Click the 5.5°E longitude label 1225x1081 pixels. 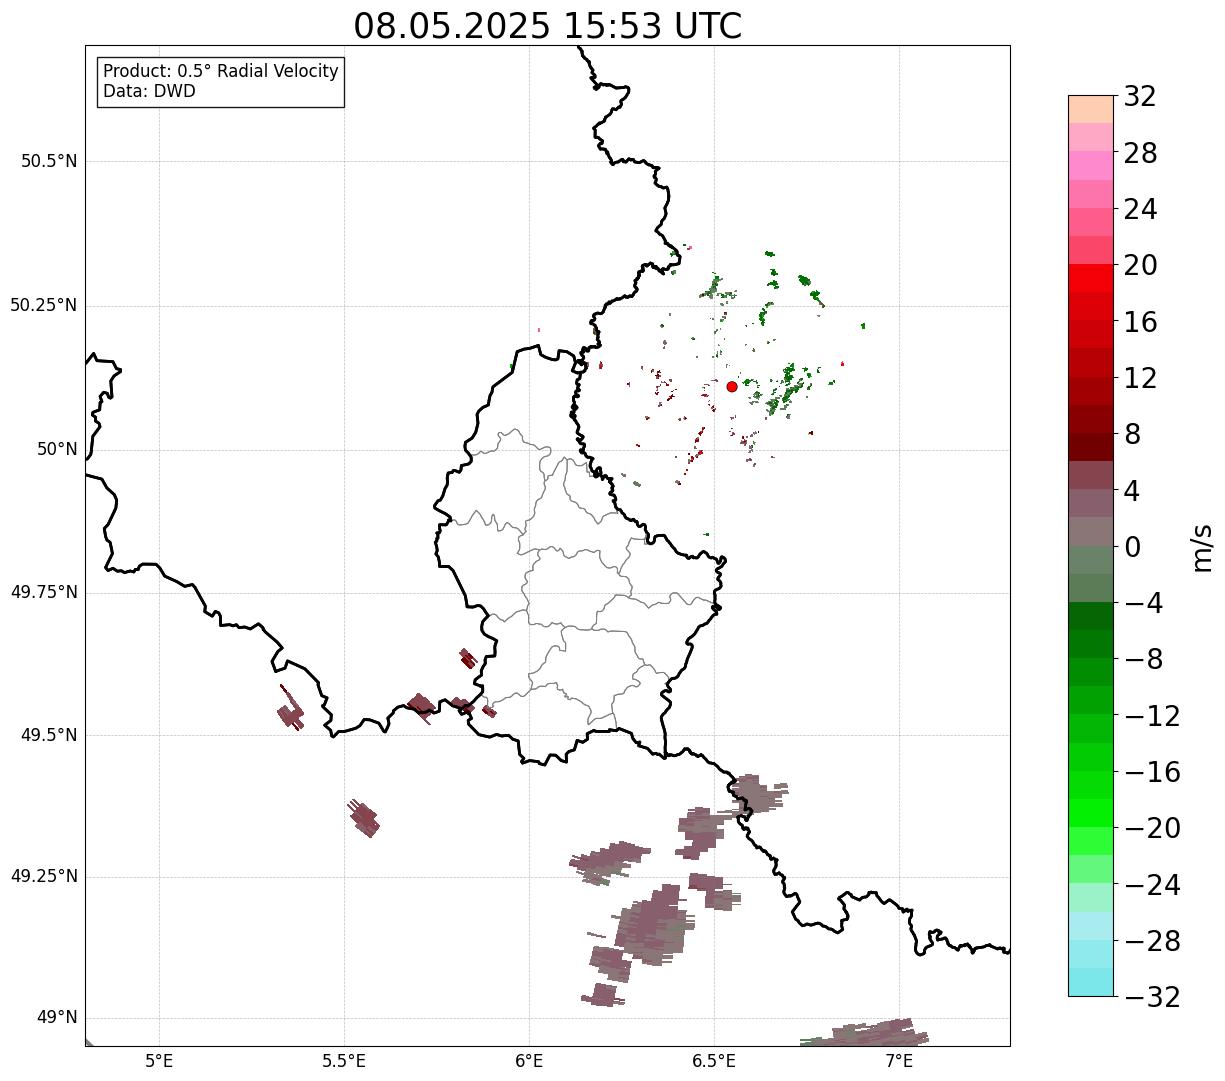(x=344, y=1061)
